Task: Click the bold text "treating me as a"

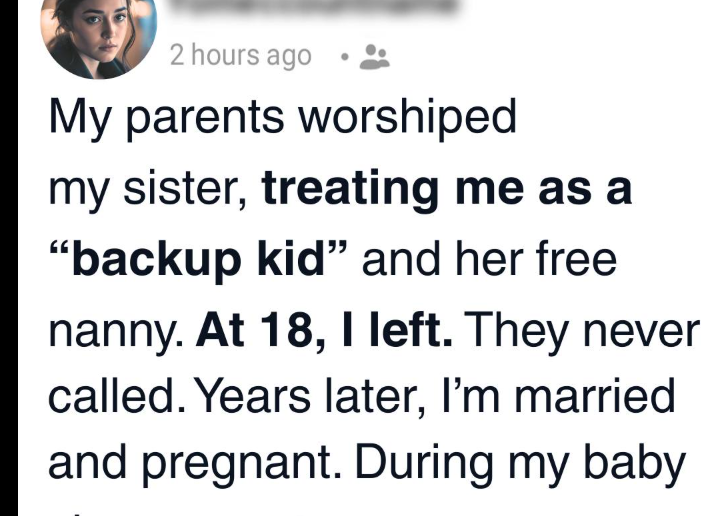Action: tap(447, 188)
